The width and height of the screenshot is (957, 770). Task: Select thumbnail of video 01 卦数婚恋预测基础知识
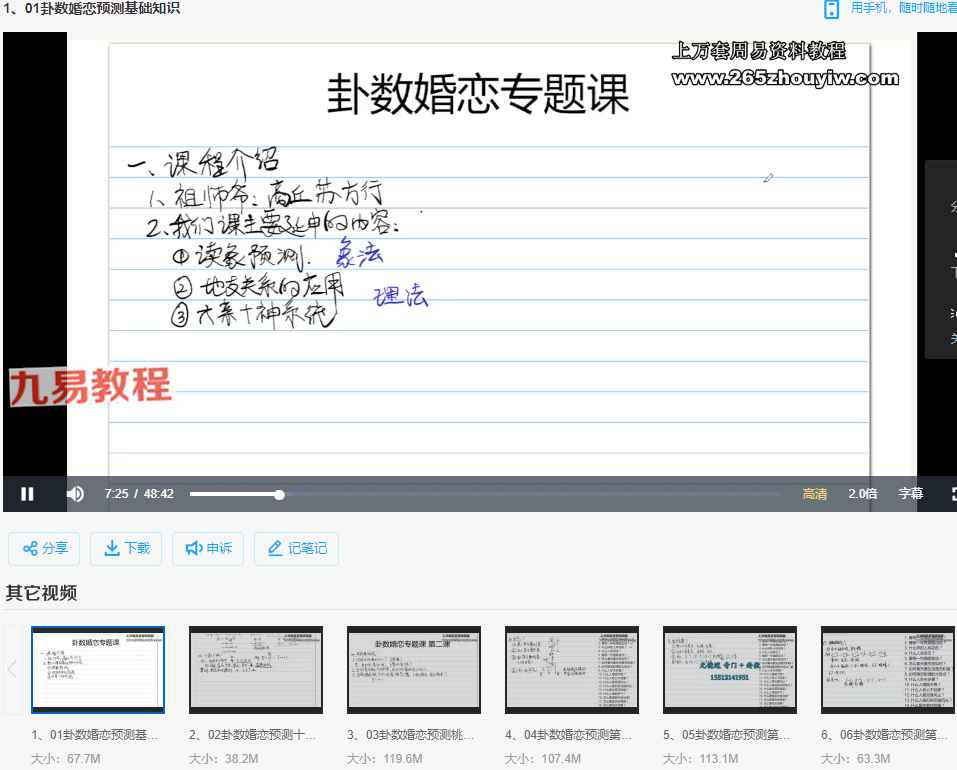point(98,669)
